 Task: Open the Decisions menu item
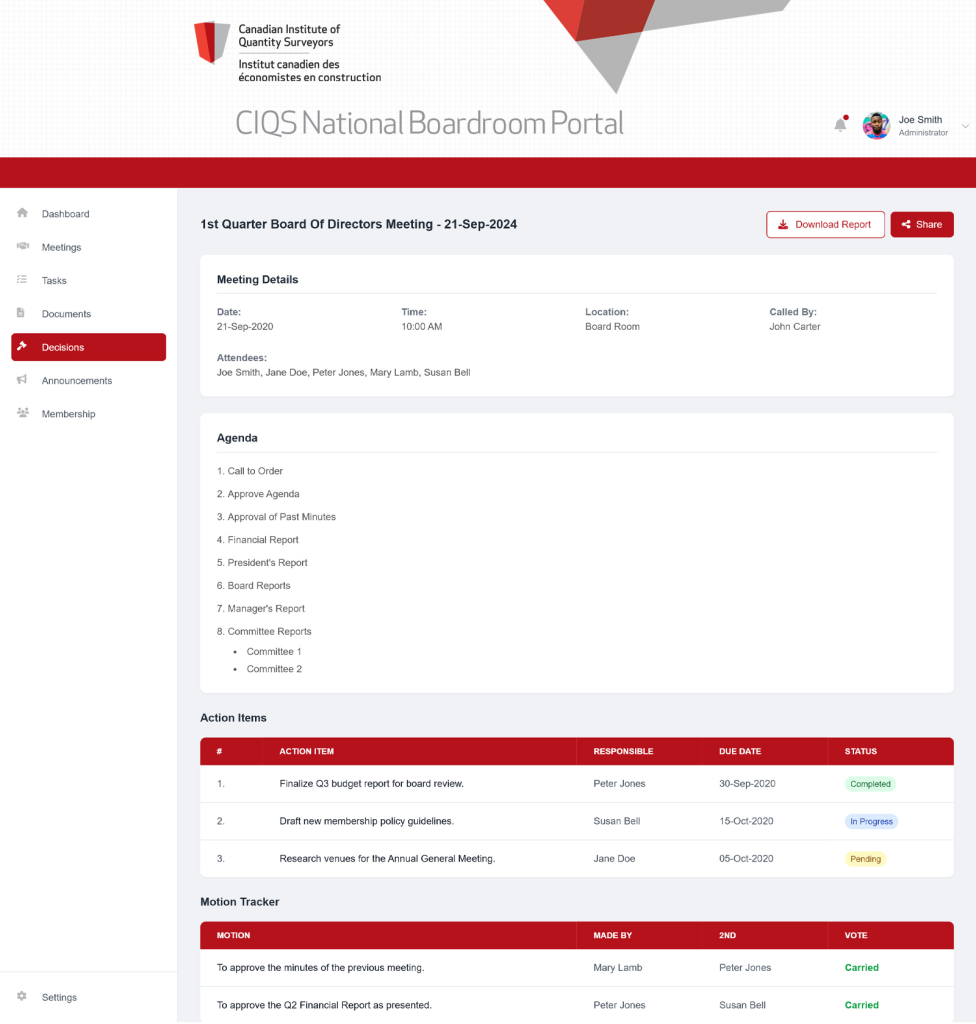[88, 347]
